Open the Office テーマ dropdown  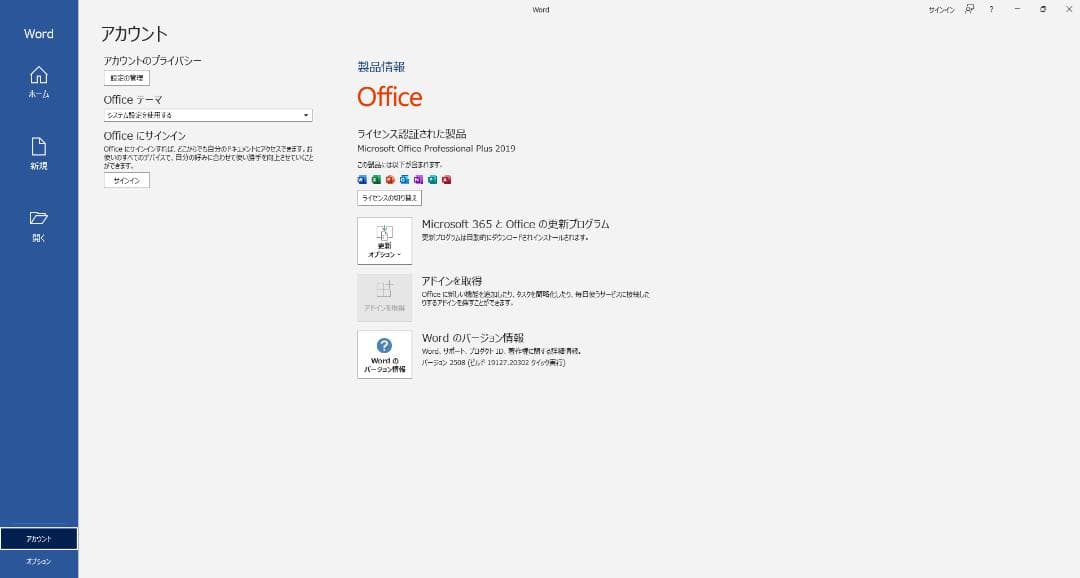(x=305, y=115)
